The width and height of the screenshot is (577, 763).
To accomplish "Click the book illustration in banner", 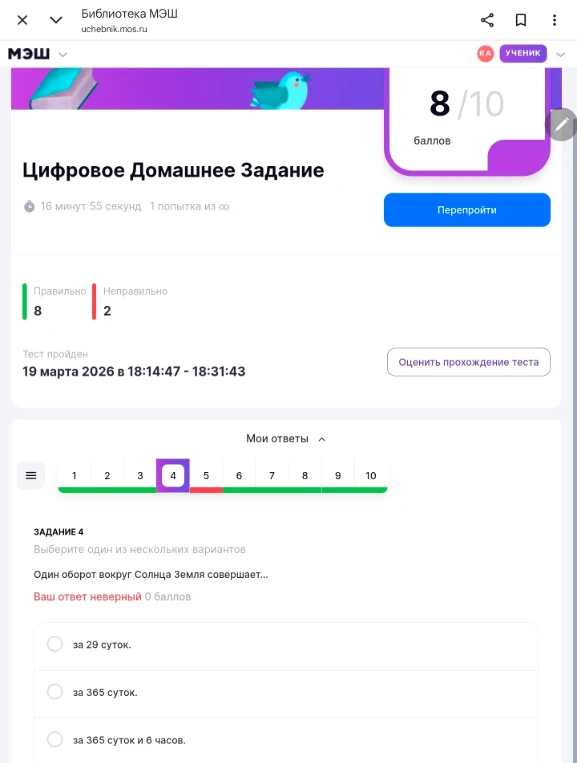I will tap(64, 89).
